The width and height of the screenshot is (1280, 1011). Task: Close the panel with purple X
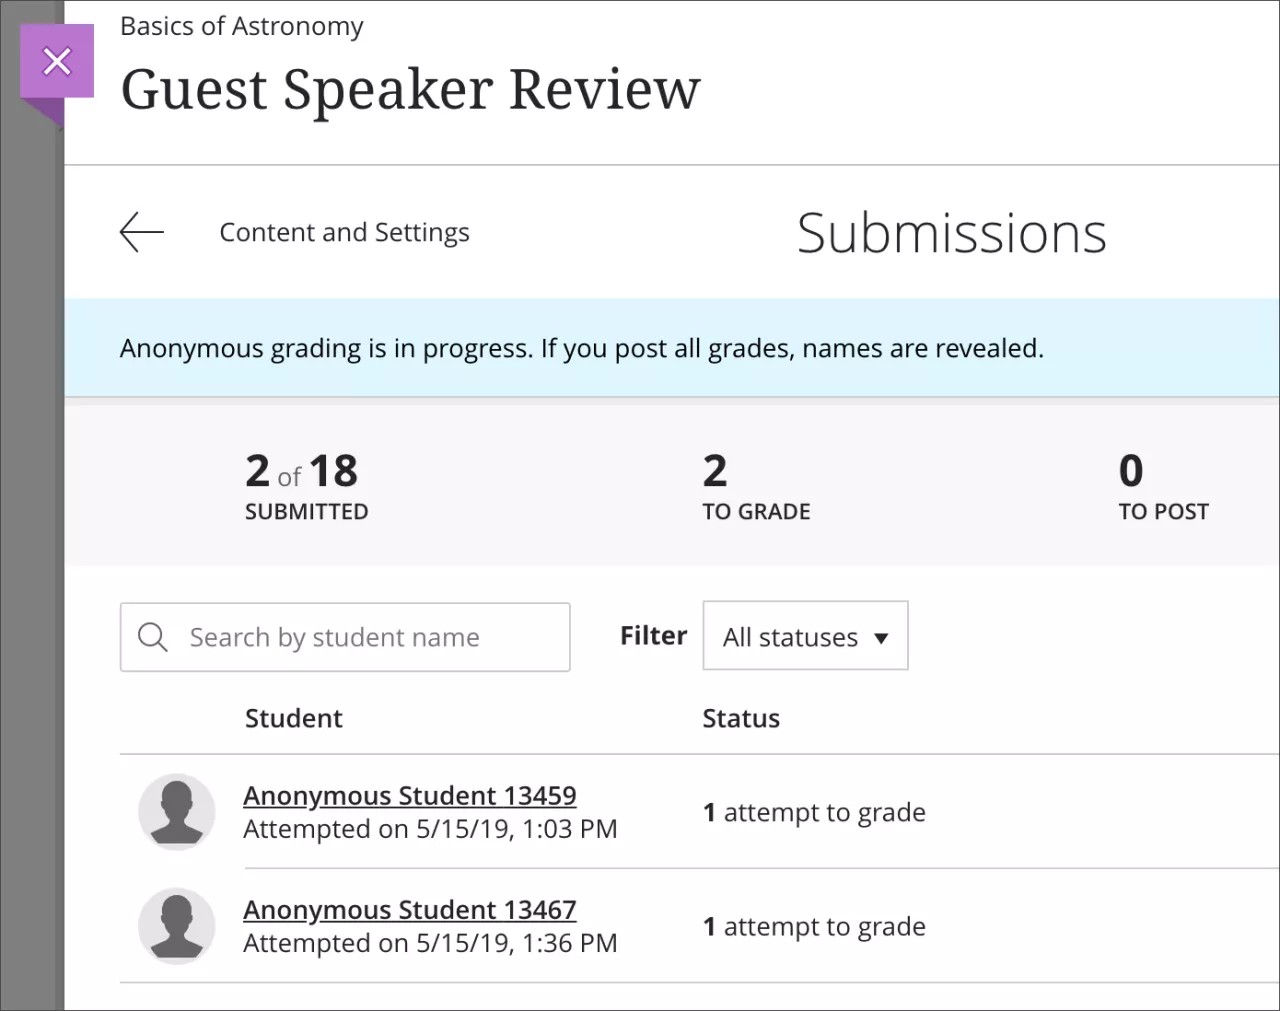coord(57,62)
